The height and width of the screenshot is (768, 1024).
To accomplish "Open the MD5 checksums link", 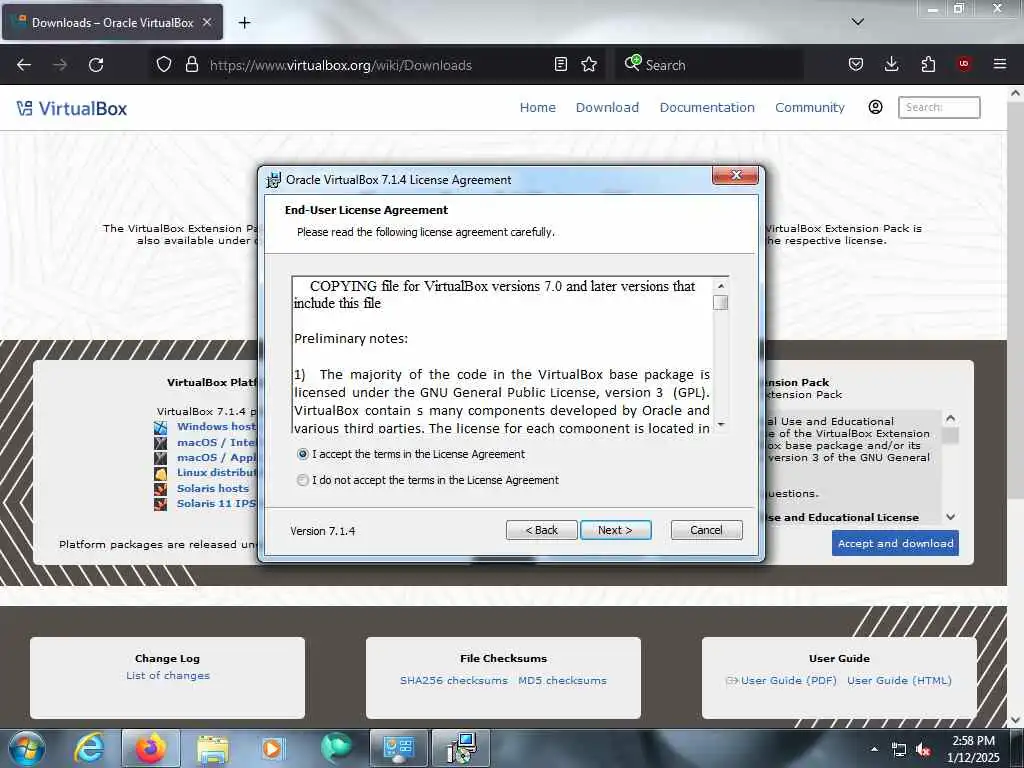I will 562,680.
